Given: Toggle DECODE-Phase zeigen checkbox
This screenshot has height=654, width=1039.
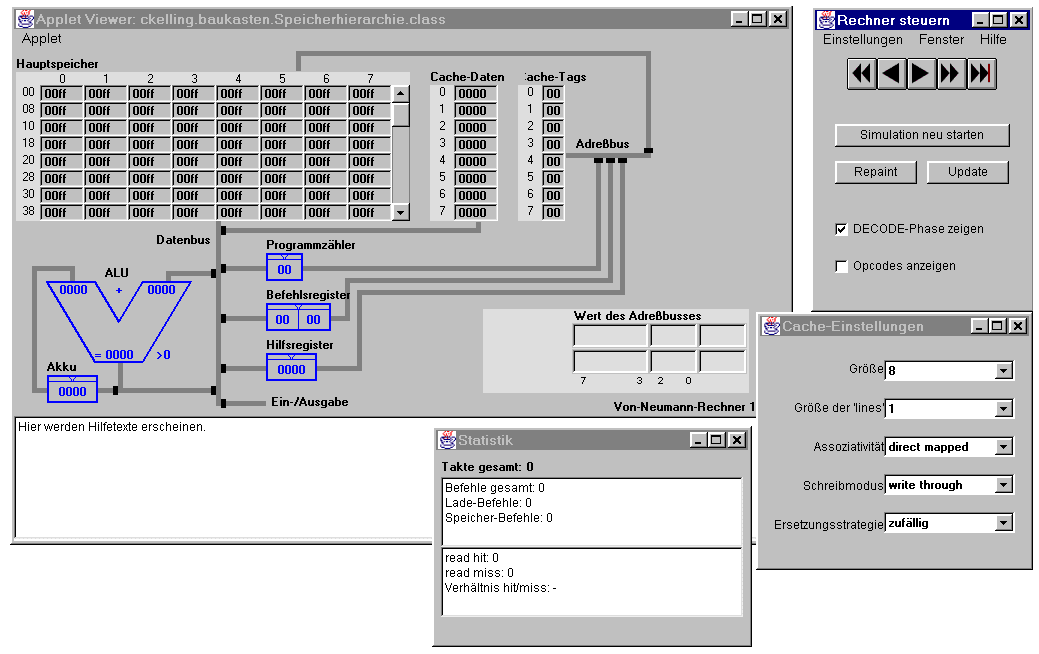Looking at the screenshot, I should click(x=842, y=229).
